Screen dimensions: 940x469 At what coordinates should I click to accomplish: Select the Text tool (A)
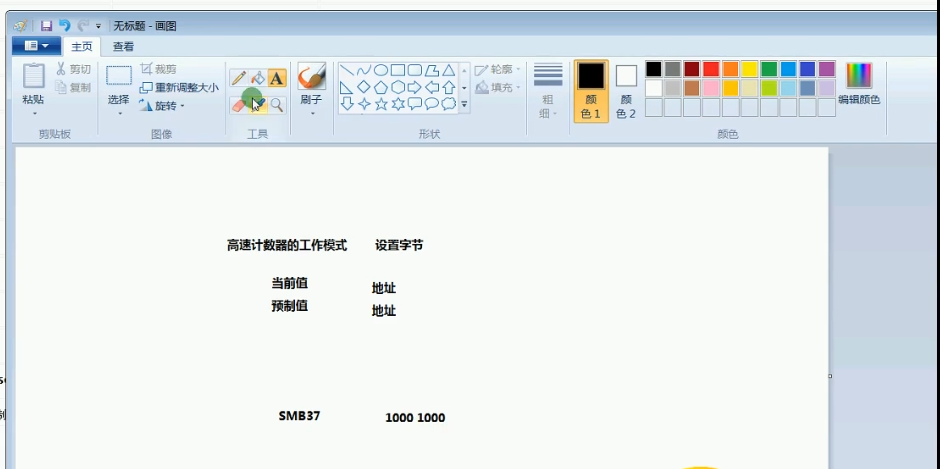(277, 78)
